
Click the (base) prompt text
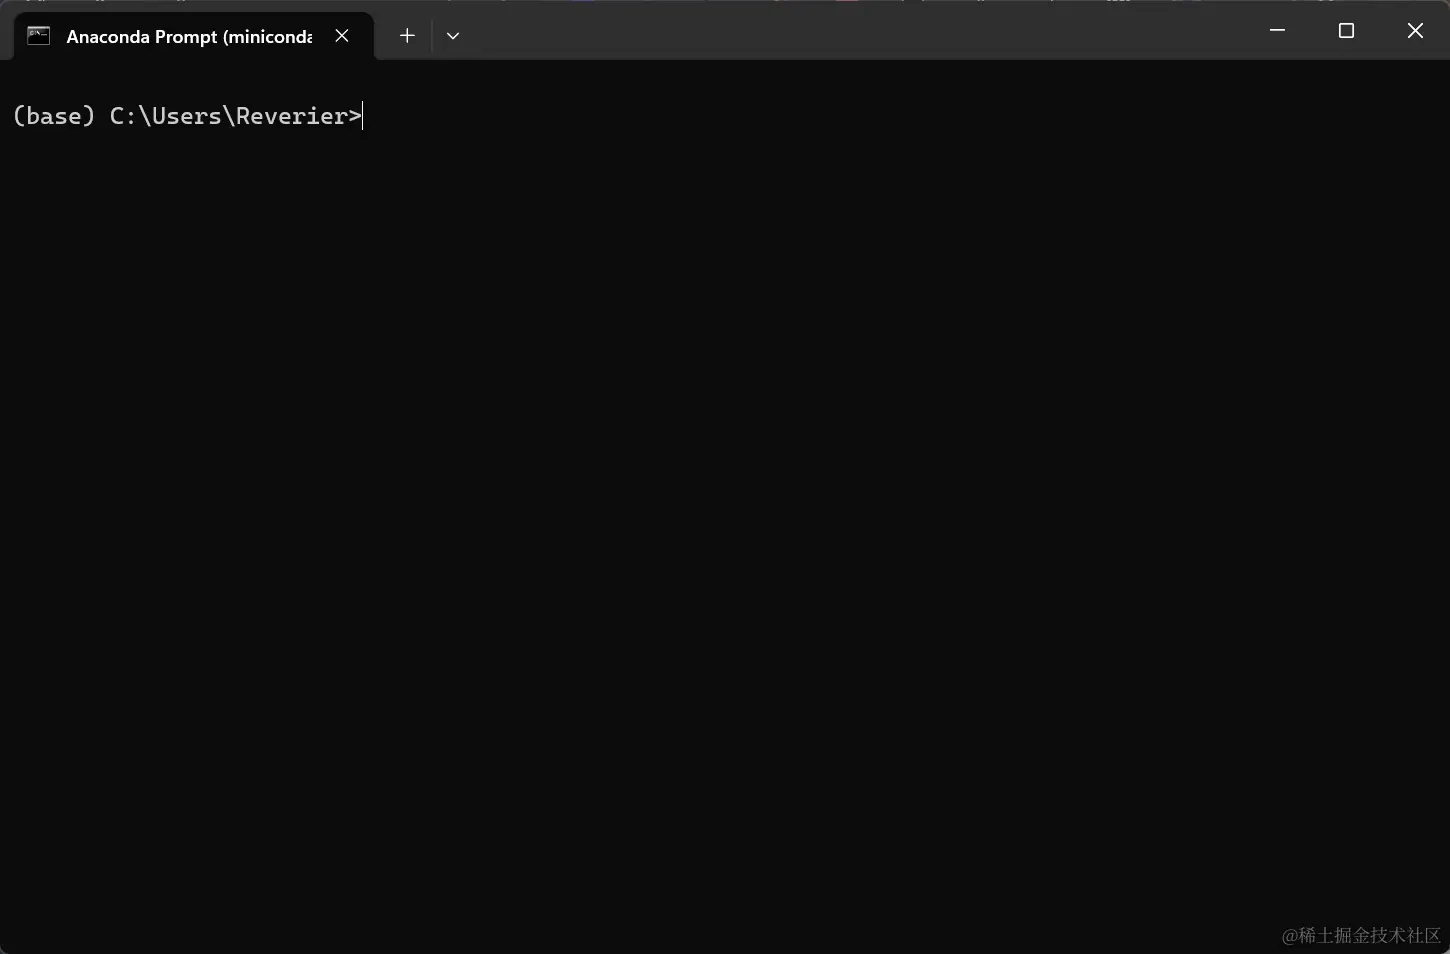coord(54,116)
